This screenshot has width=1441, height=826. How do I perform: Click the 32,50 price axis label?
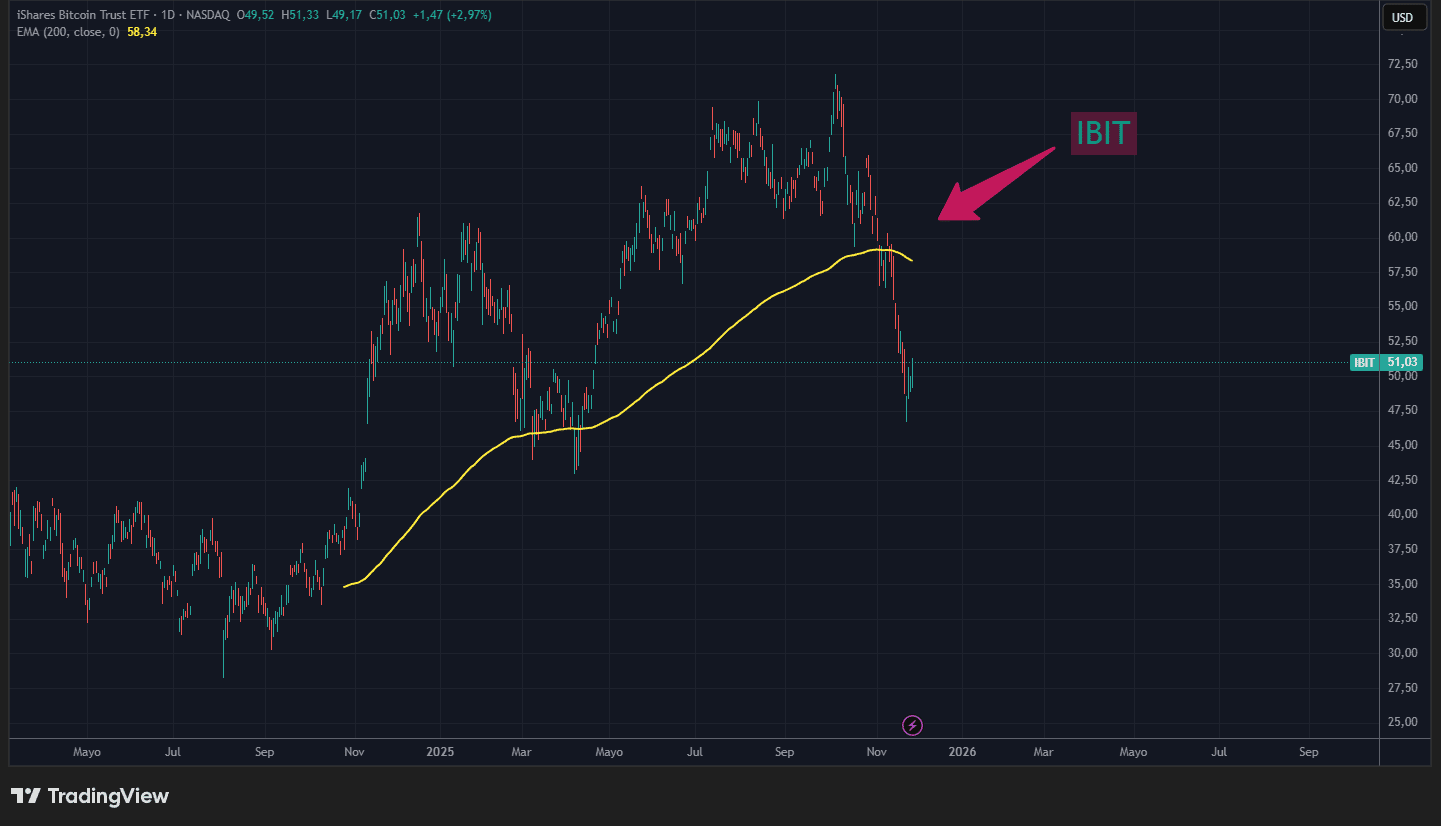[x=1403, y=618]
